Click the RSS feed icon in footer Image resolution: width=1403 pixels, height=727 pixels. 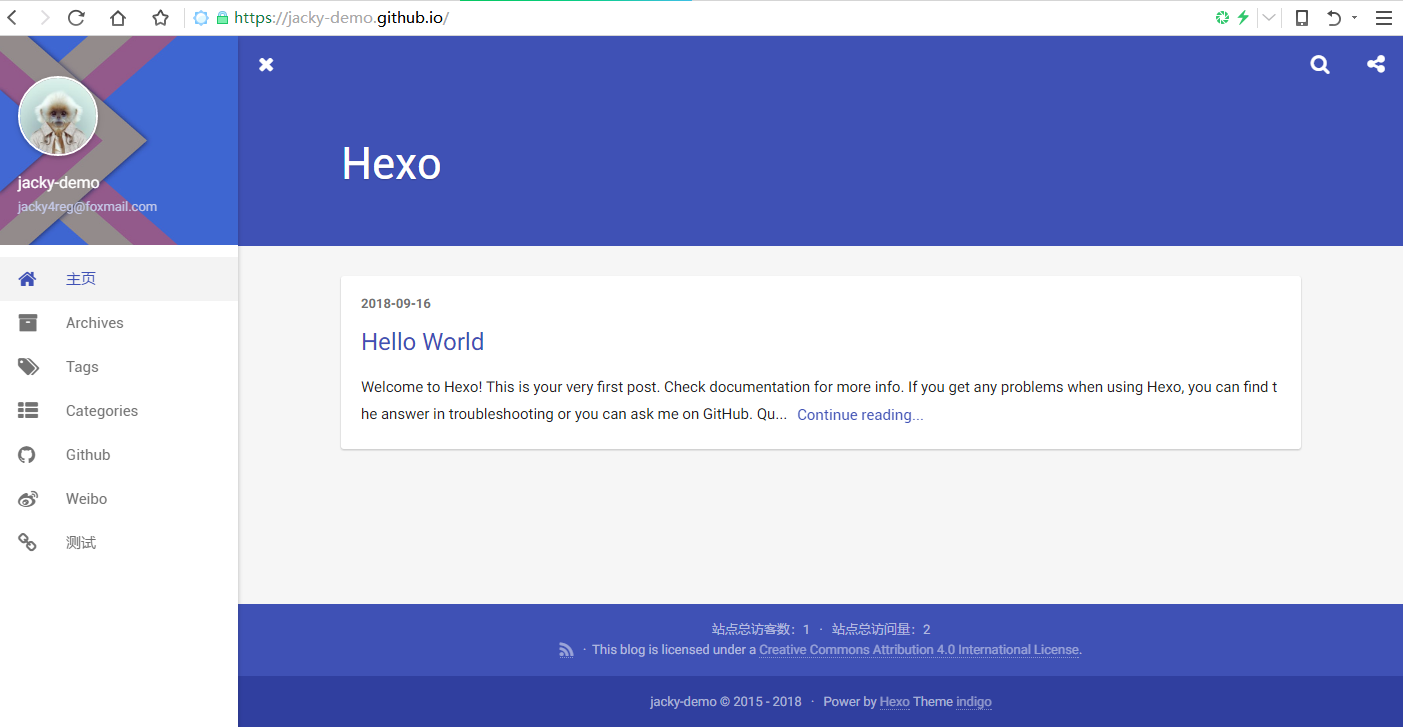[566, 650]
